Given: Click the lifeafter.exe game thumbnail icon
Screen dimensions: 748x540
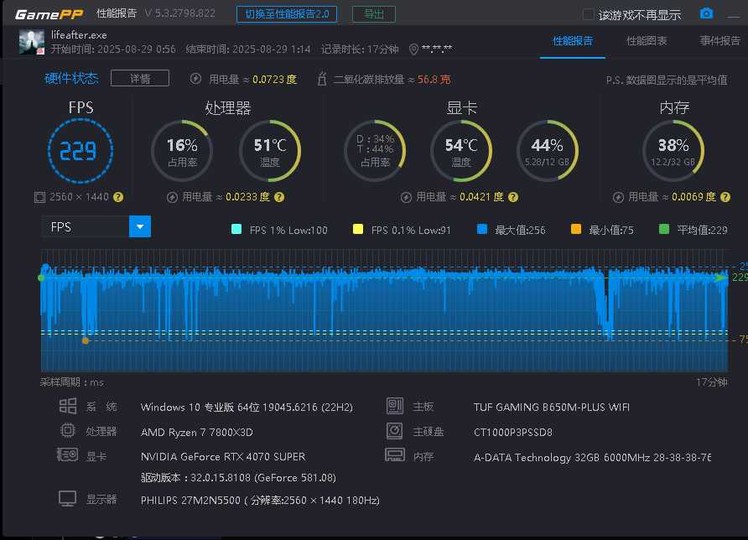Looking at the screenshot, I should pyautogui.click(x=31, y=42).
